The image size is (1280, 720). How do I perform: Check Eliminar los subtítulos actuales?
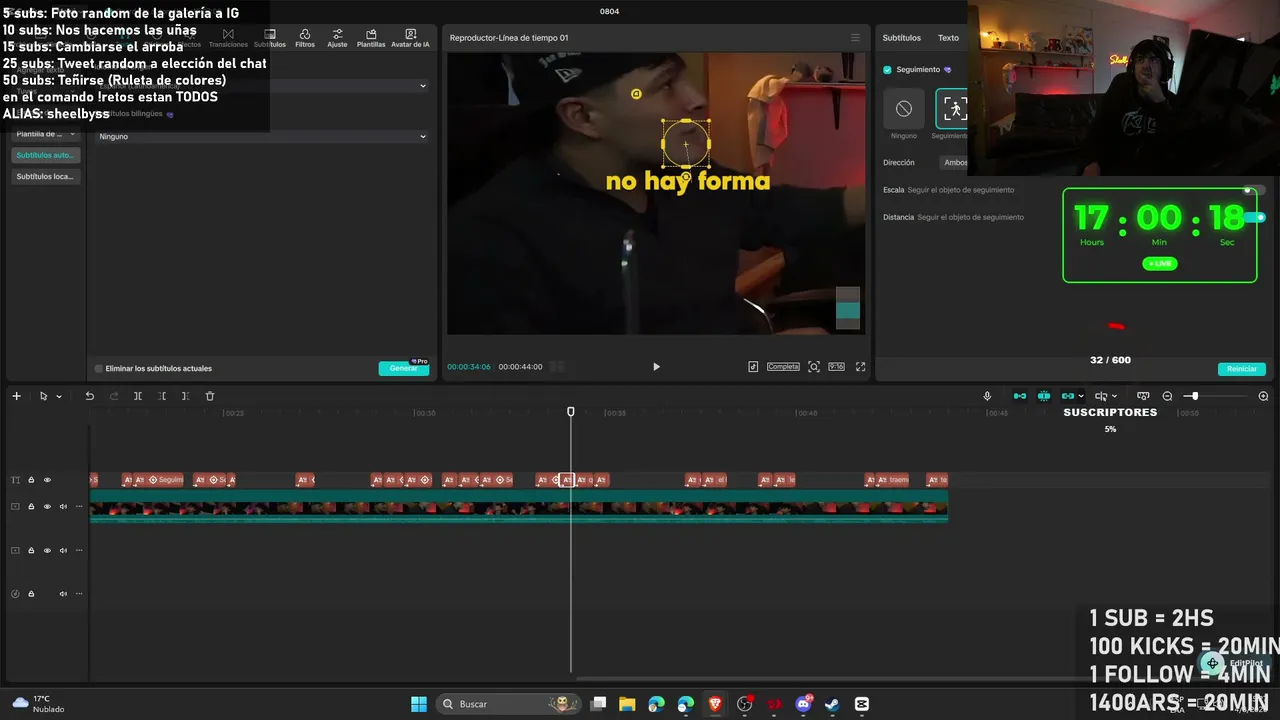(x=98, y=369)
